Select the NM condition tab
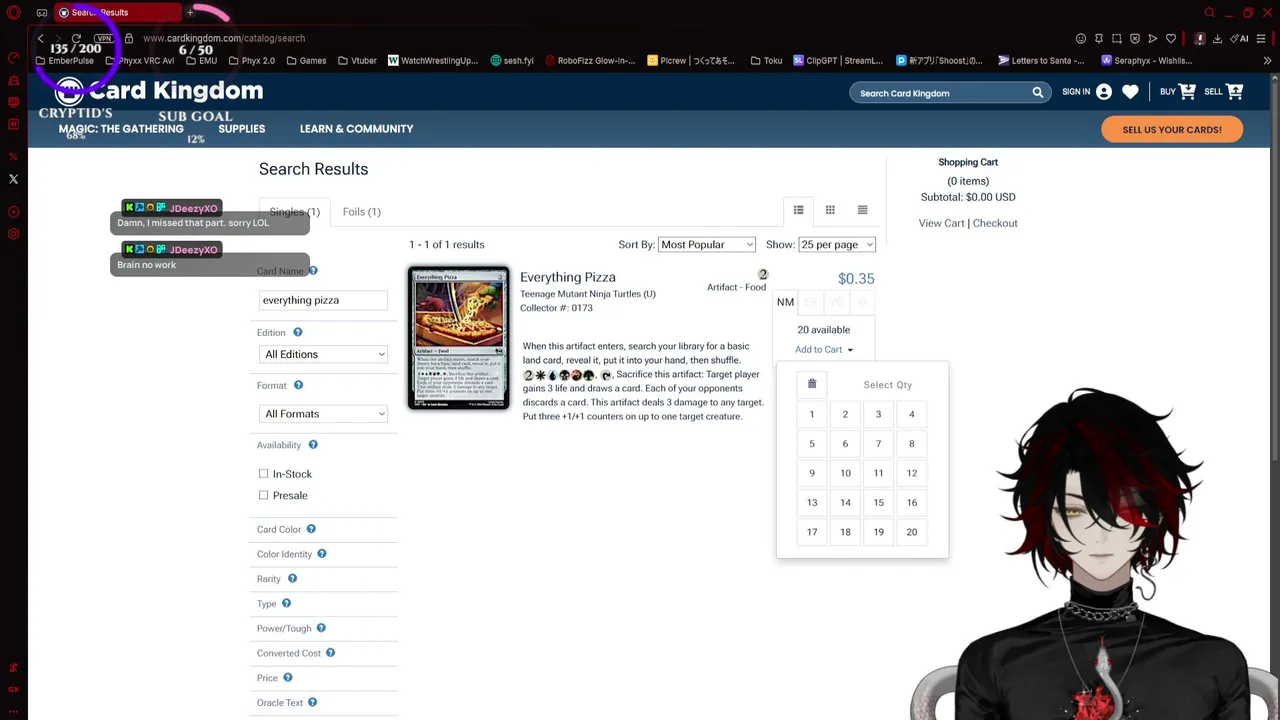The image size is (1280, 720). tap(785, 302)
